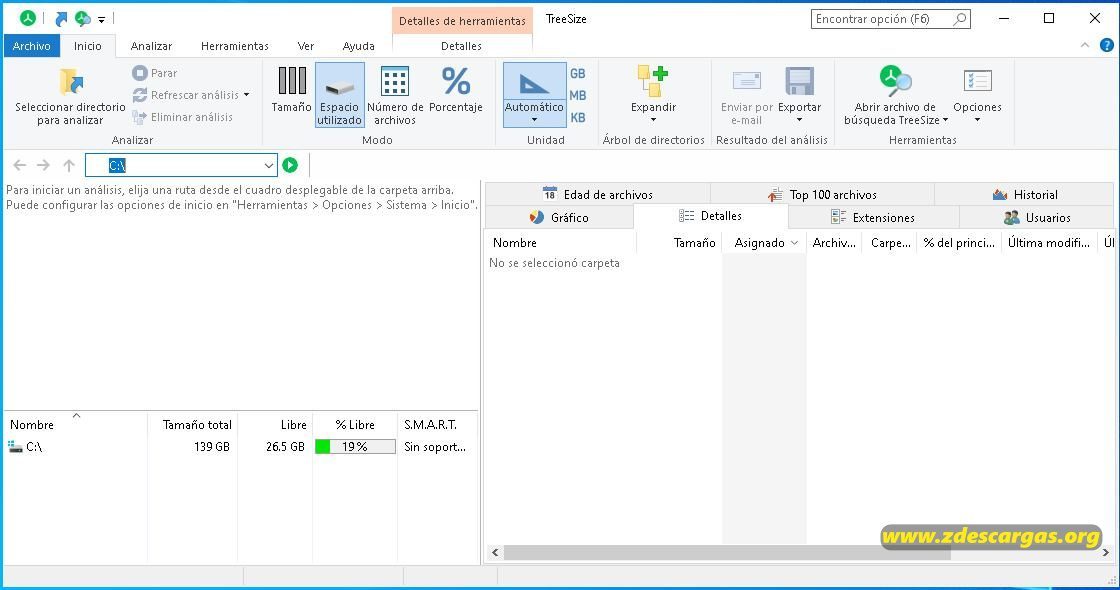The width and height of the screenshot is (1120, 590).
Task: Open the Archivo menu
Action: pyautogui.click(x=31, y=46)
